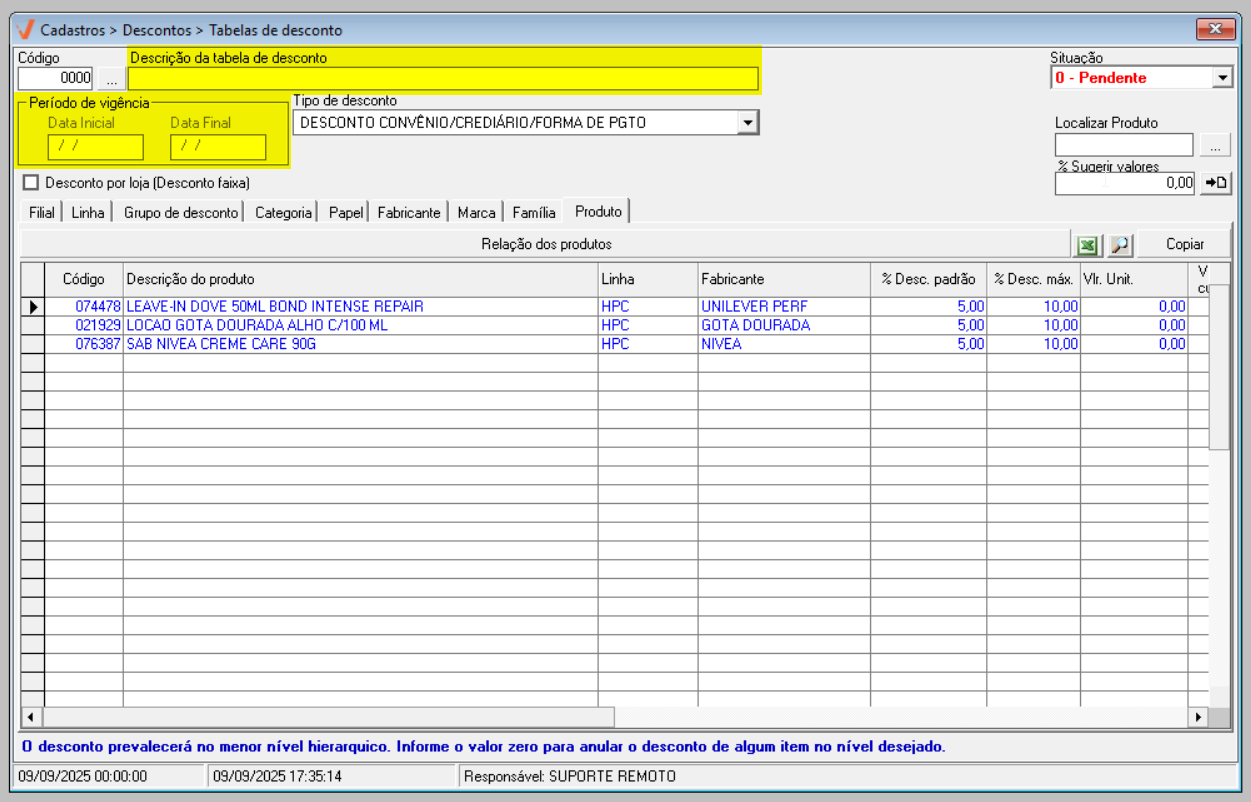1251x802 pixels.
Task: Click the % Desc. padrão column header
Action: 927,279
